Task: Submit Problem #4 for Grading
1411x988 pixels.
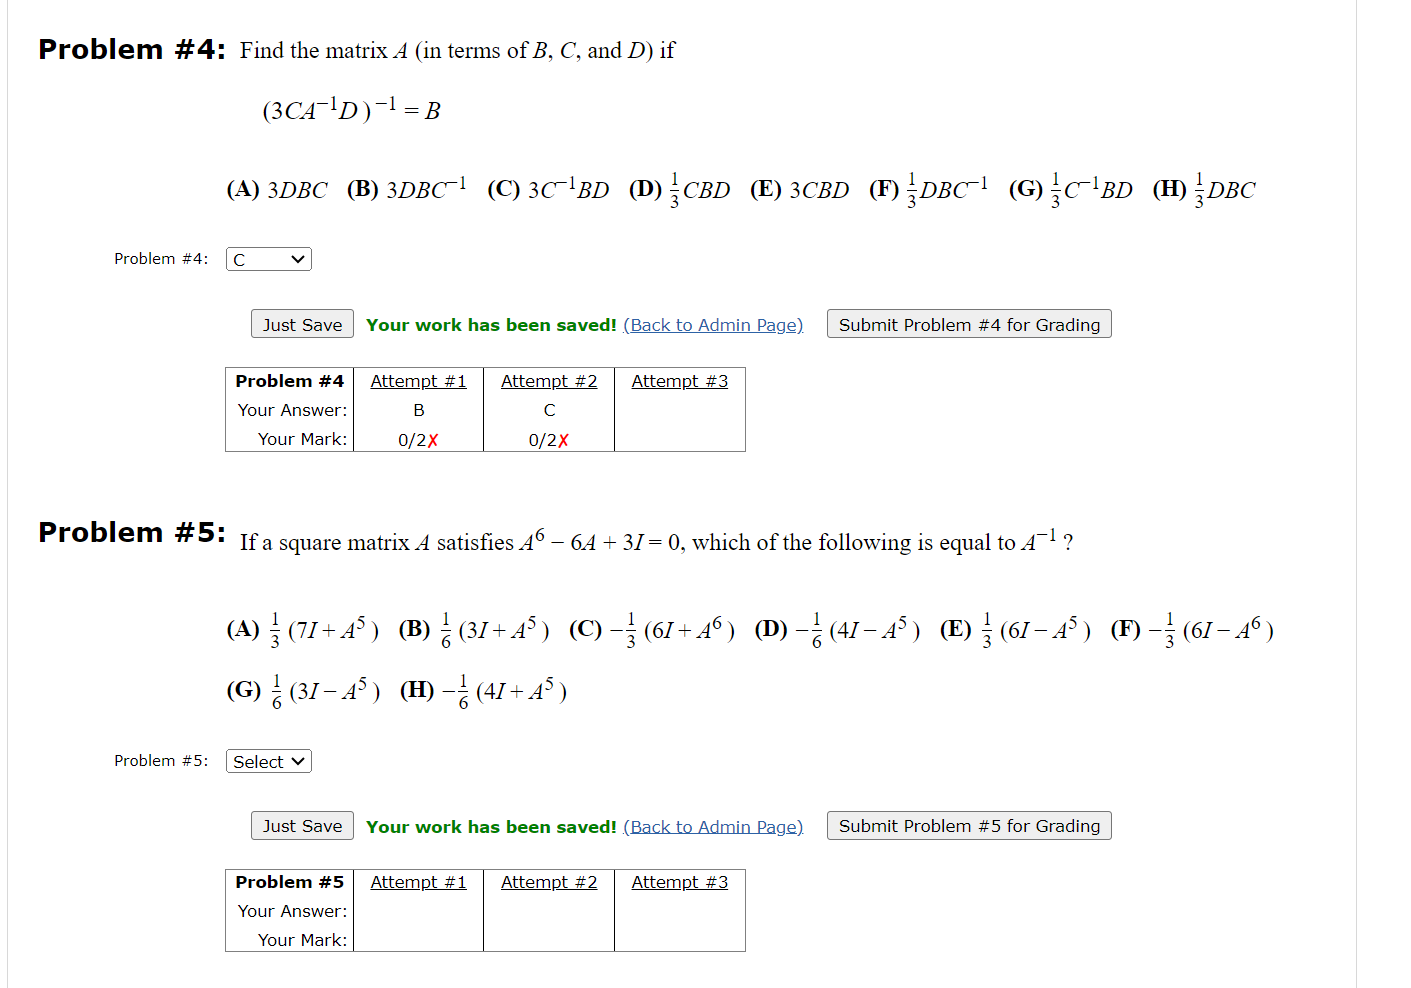Action: coord(968,323)
